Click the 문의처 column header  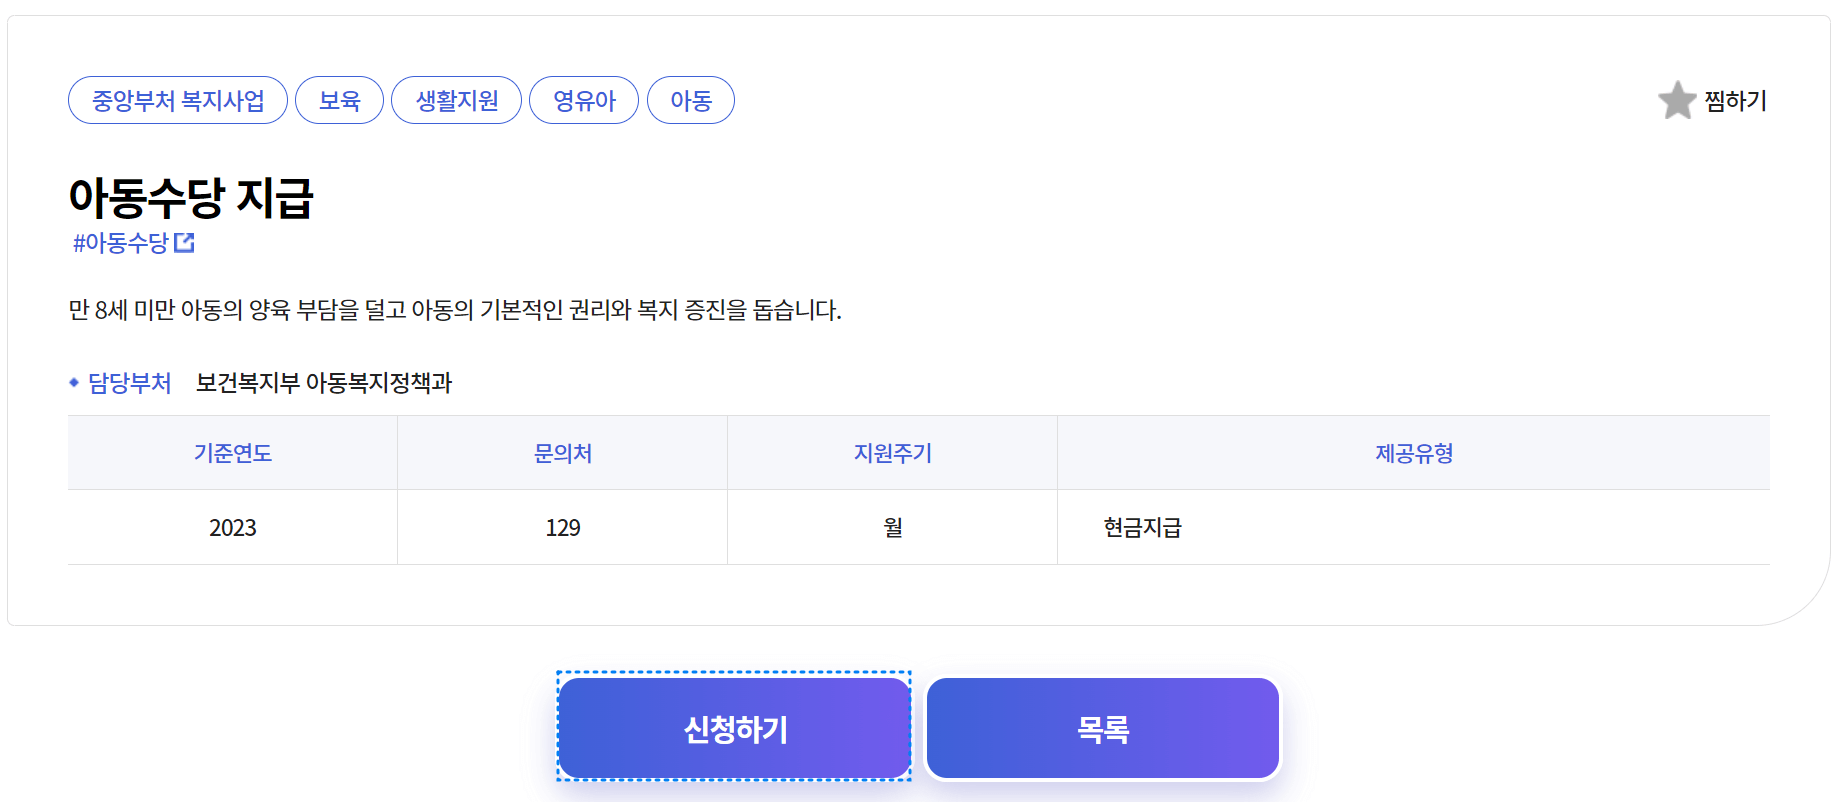pyautogui.click(x=562, y=453)
